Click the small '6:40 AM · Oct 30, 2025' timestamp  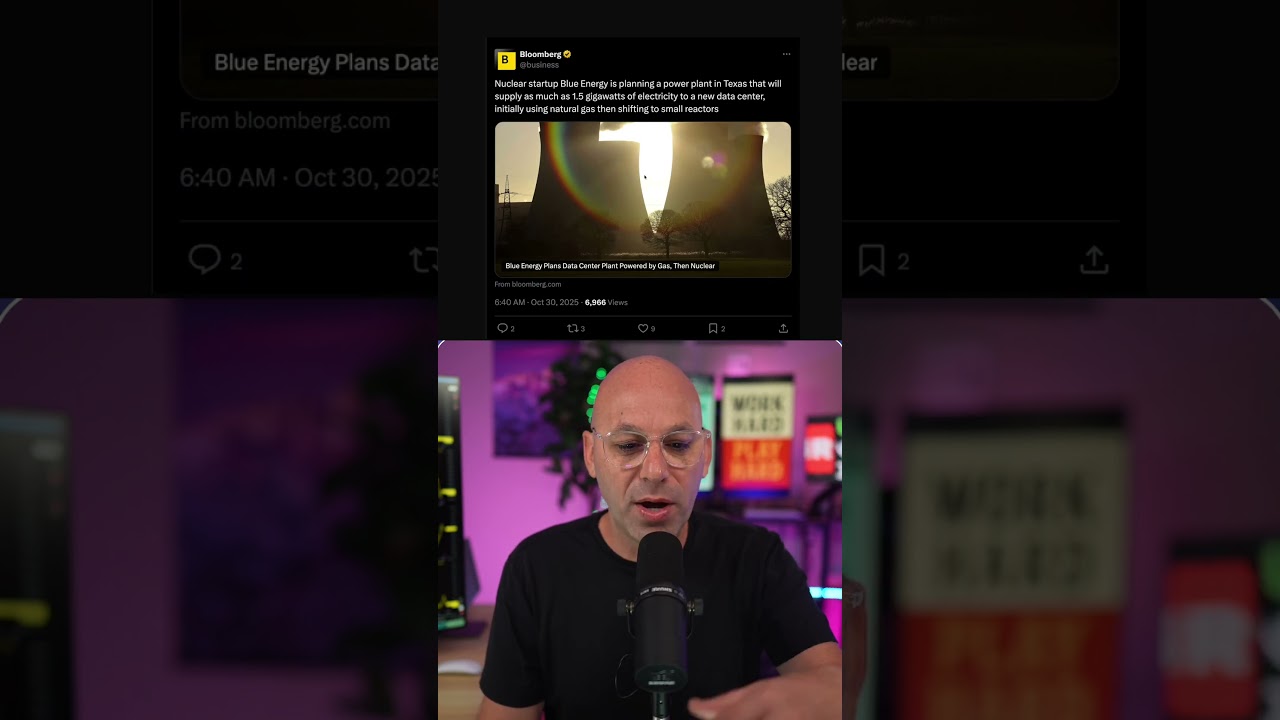pyautogui.click(x=537, y=302)
